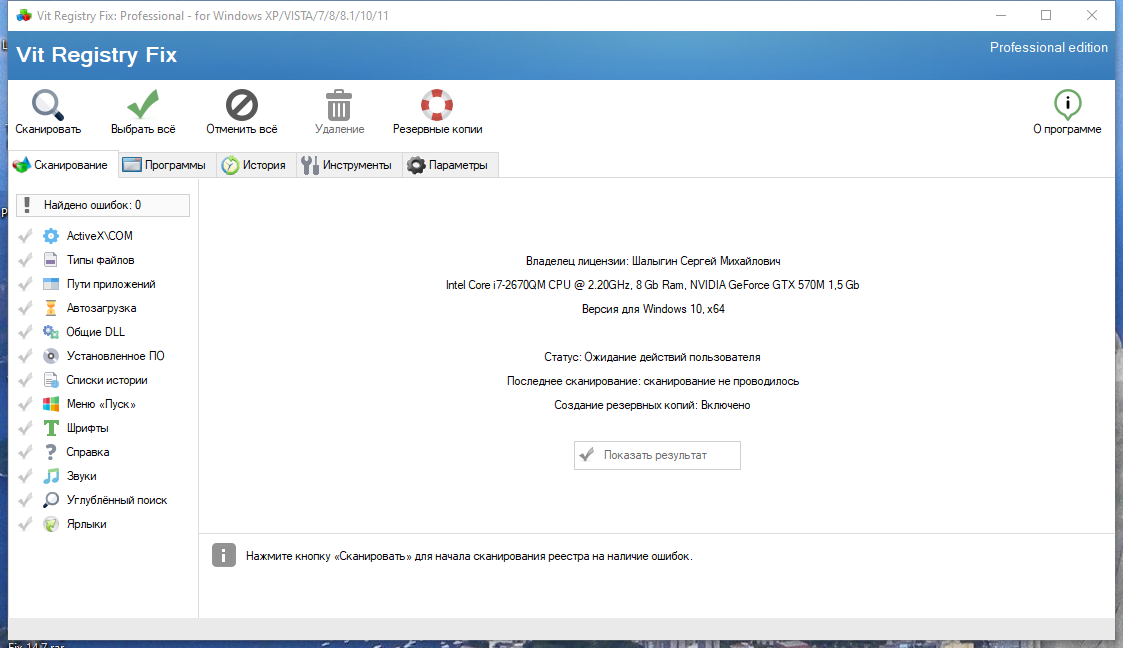Screen dimensions: 1123x648
Task: Toggle the Автозагрузка checkmark
Action: click(25, 308)
